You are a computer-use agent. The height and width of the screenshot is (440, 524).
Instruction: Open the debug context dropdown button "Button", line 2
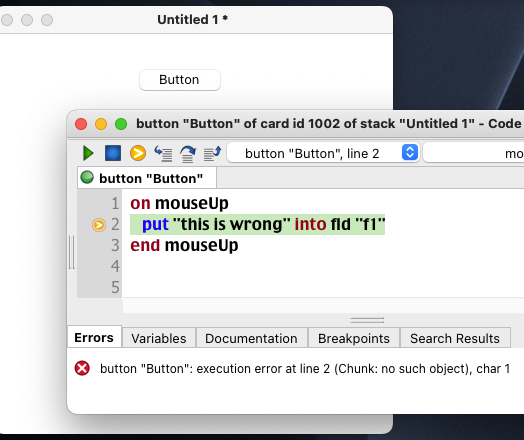point(323,153)
